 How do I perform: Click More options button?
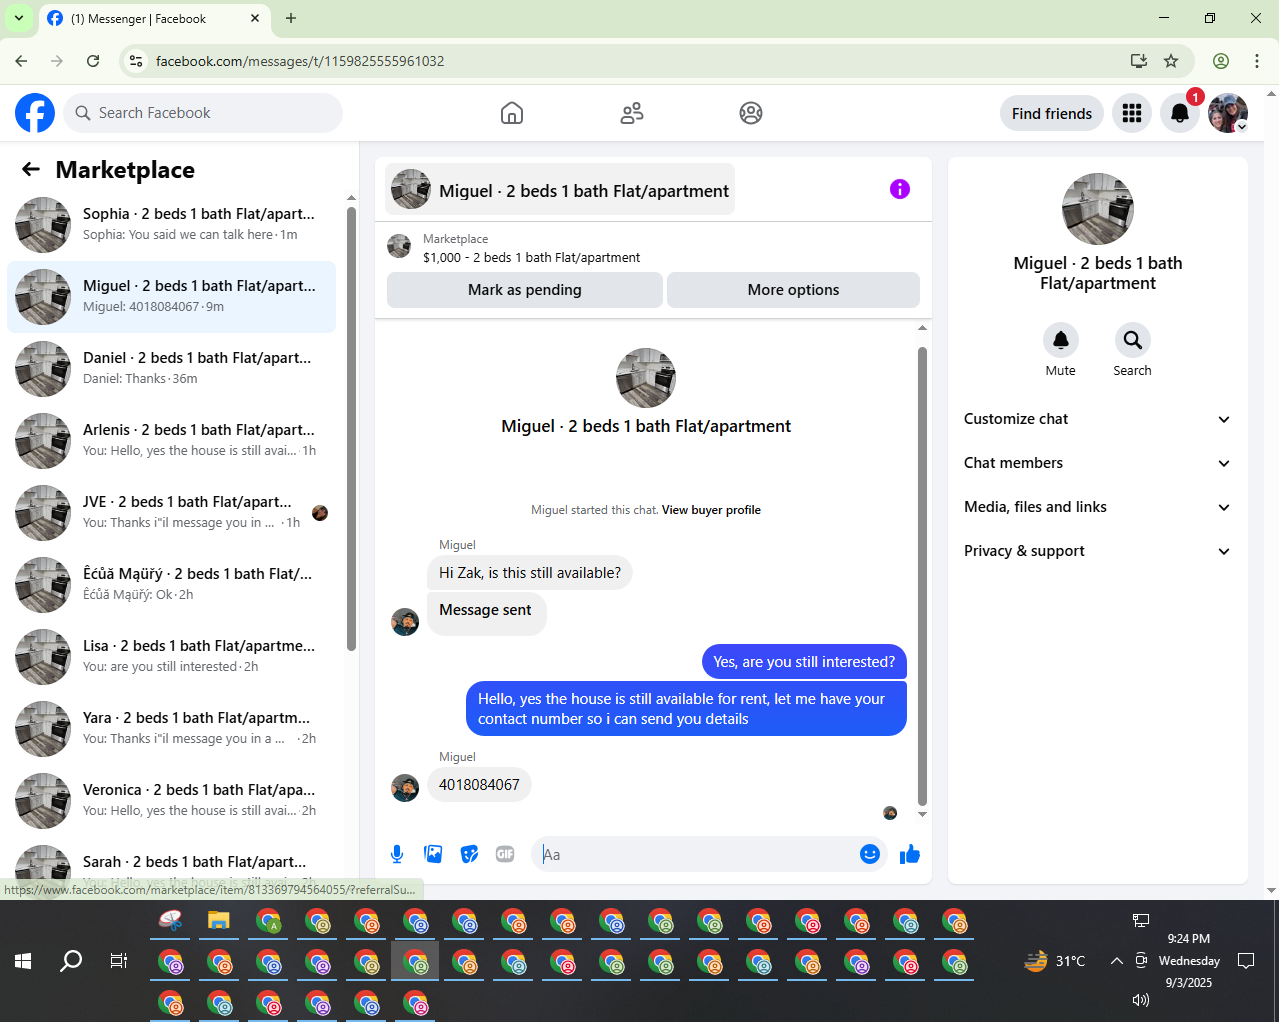pyautogui.click(x=793, y=290)
